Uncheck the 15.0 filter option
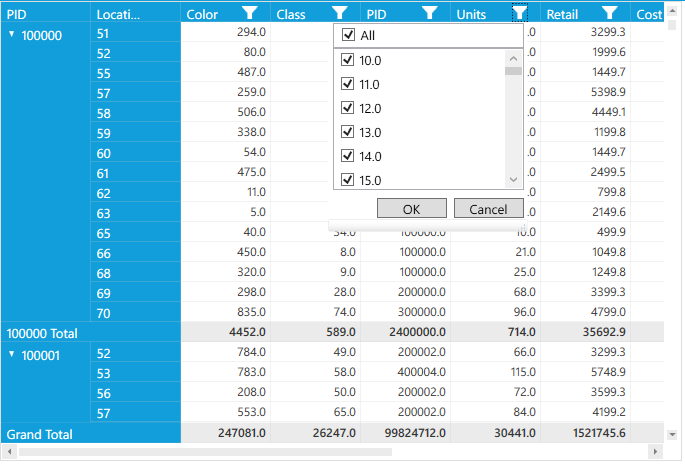Viewport: 685px width, 466px height. click(348, 180)
